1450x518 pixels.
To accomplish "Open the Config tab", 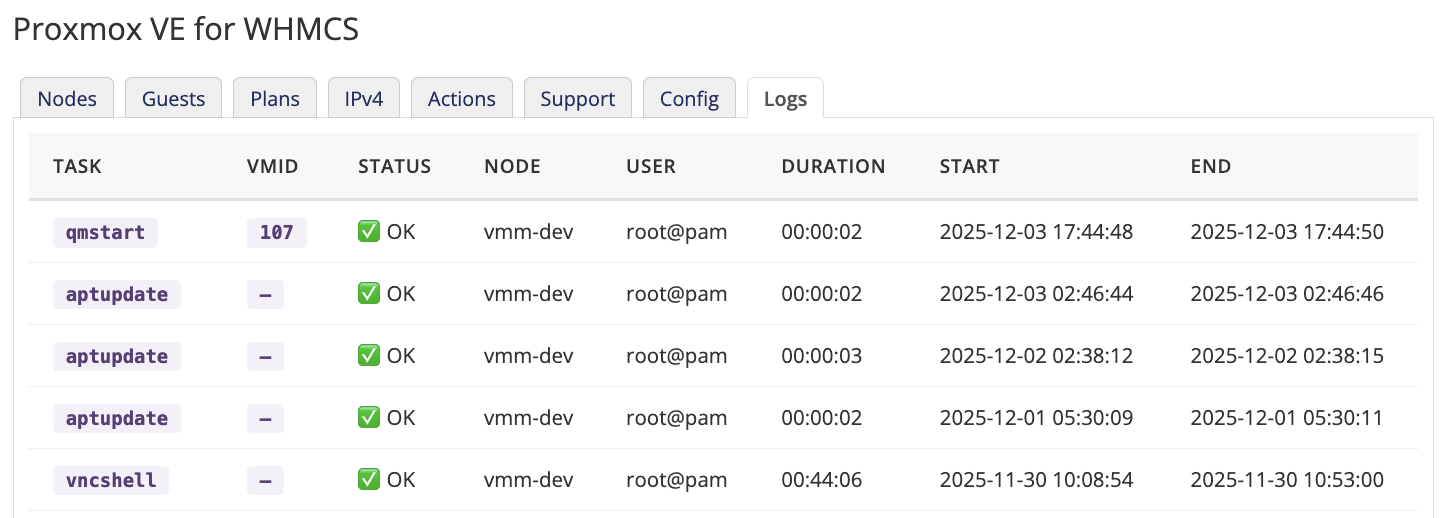I will pyautogui.click(x=689, y=99).
